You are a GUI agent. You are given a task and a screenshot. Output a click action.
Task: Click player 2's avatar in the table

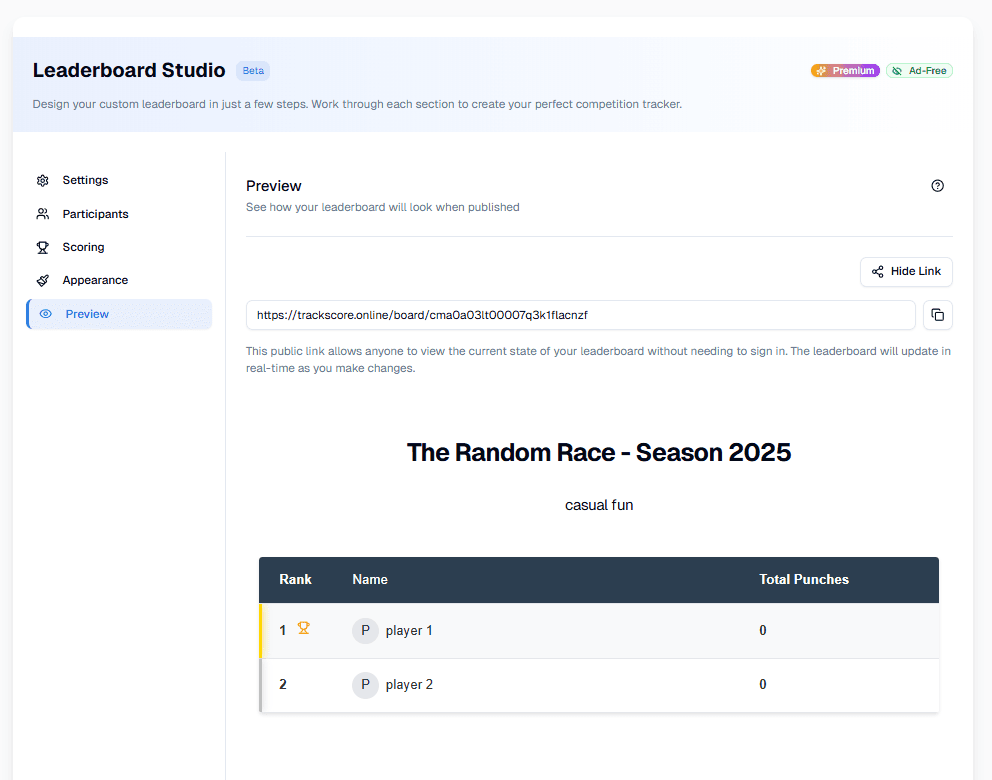tap(365, 684)
